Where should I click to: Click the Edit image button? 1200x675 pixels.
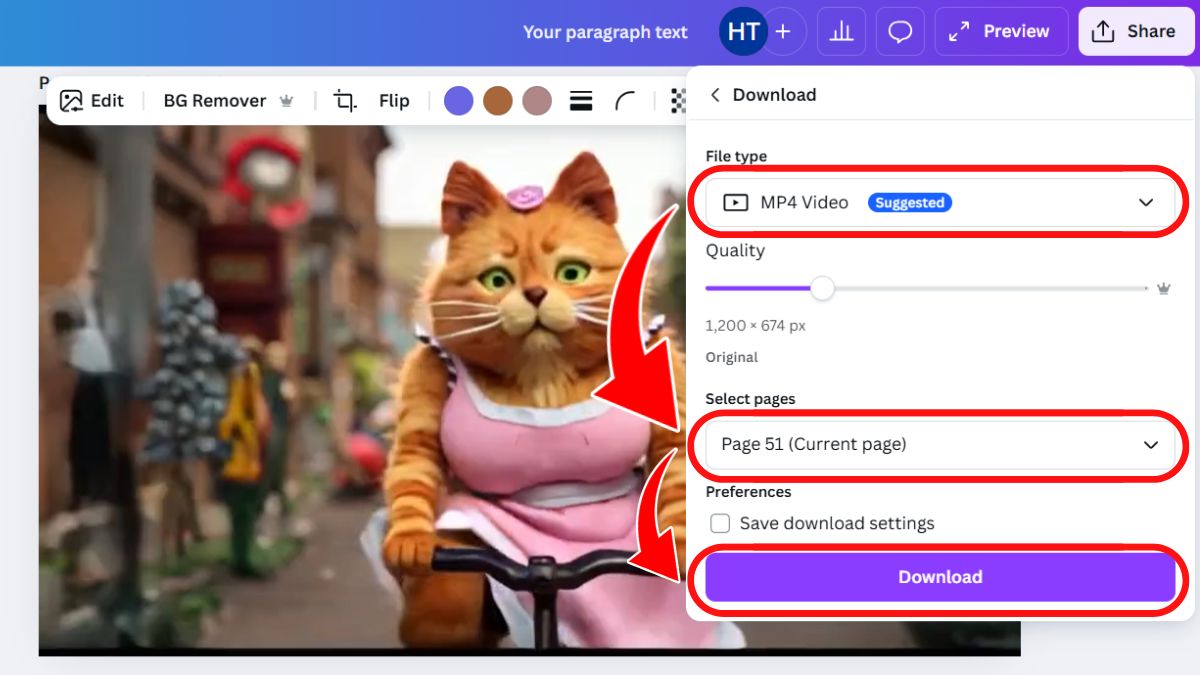[x=92, y=101]
